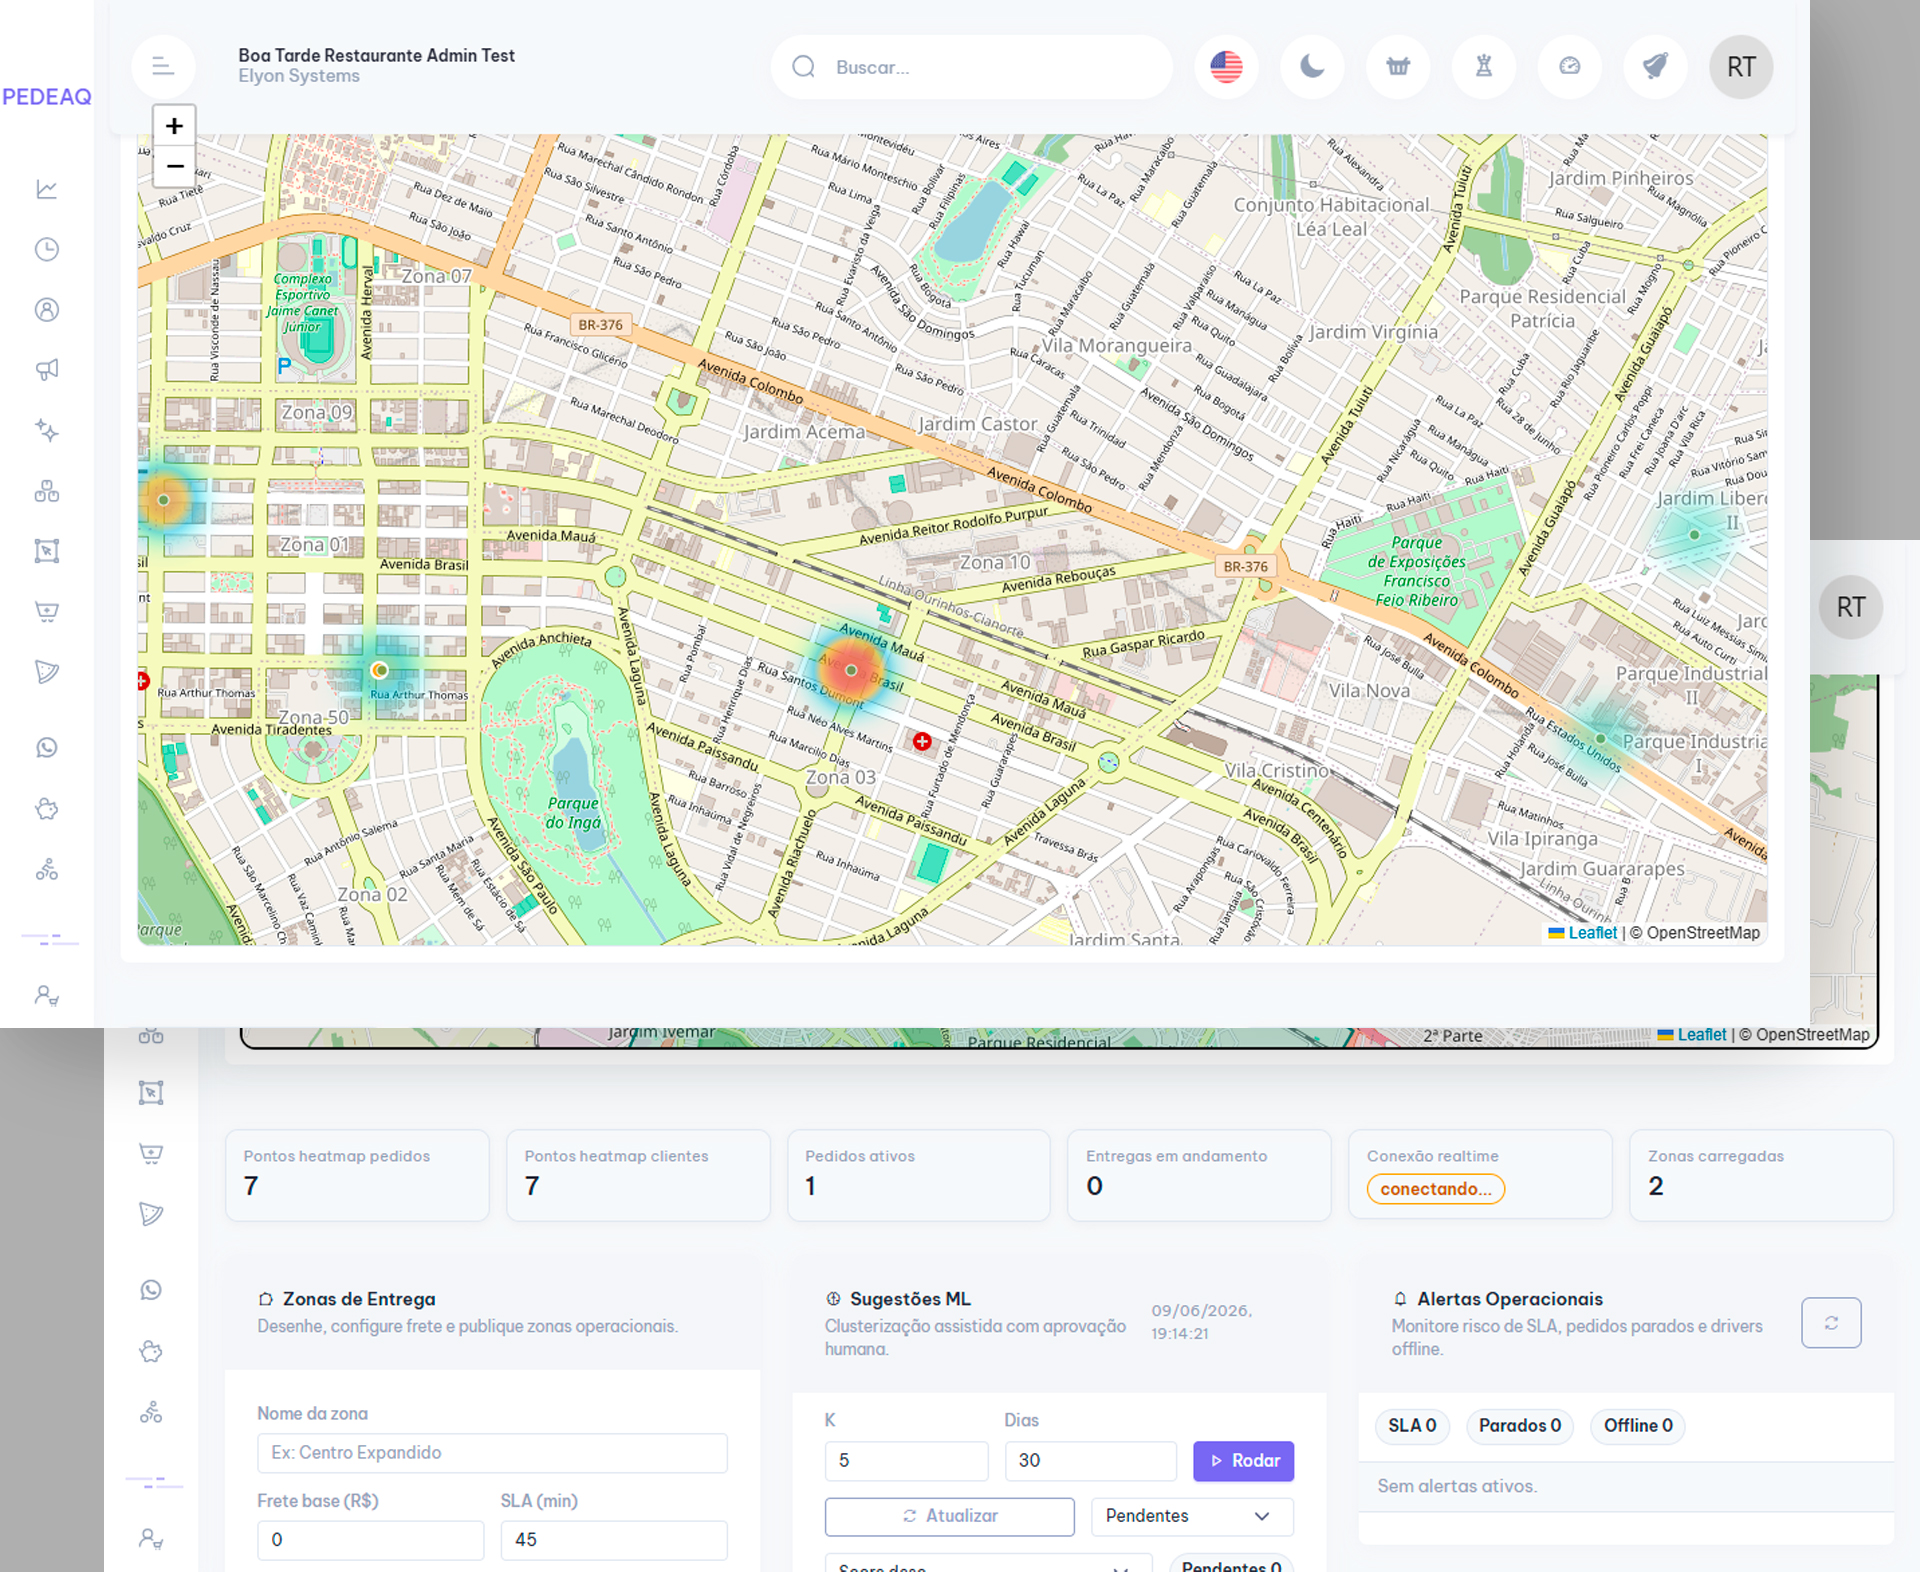Open delivery bike icon in front sidebar
The height and width of the screenshot is (1572, 1920).
point(47,870)
